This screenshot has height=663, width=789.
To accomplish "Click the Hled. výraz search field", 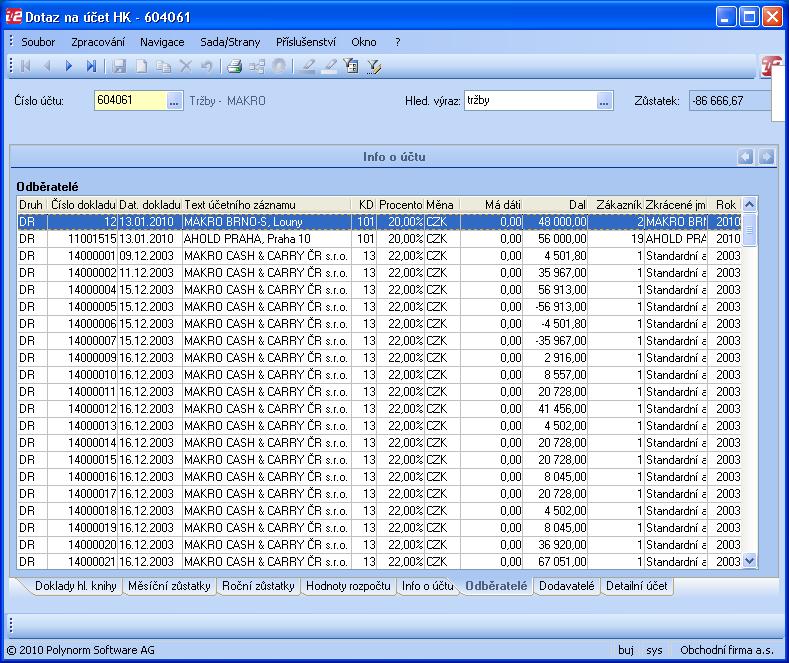I will pyautogui.click(x=531, y=101).
